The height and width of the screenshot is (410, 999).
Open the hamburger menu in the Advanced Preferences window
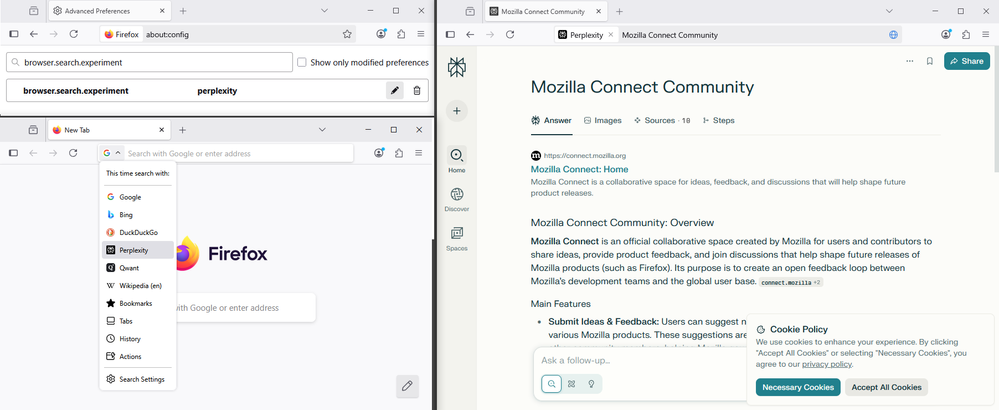420,34
